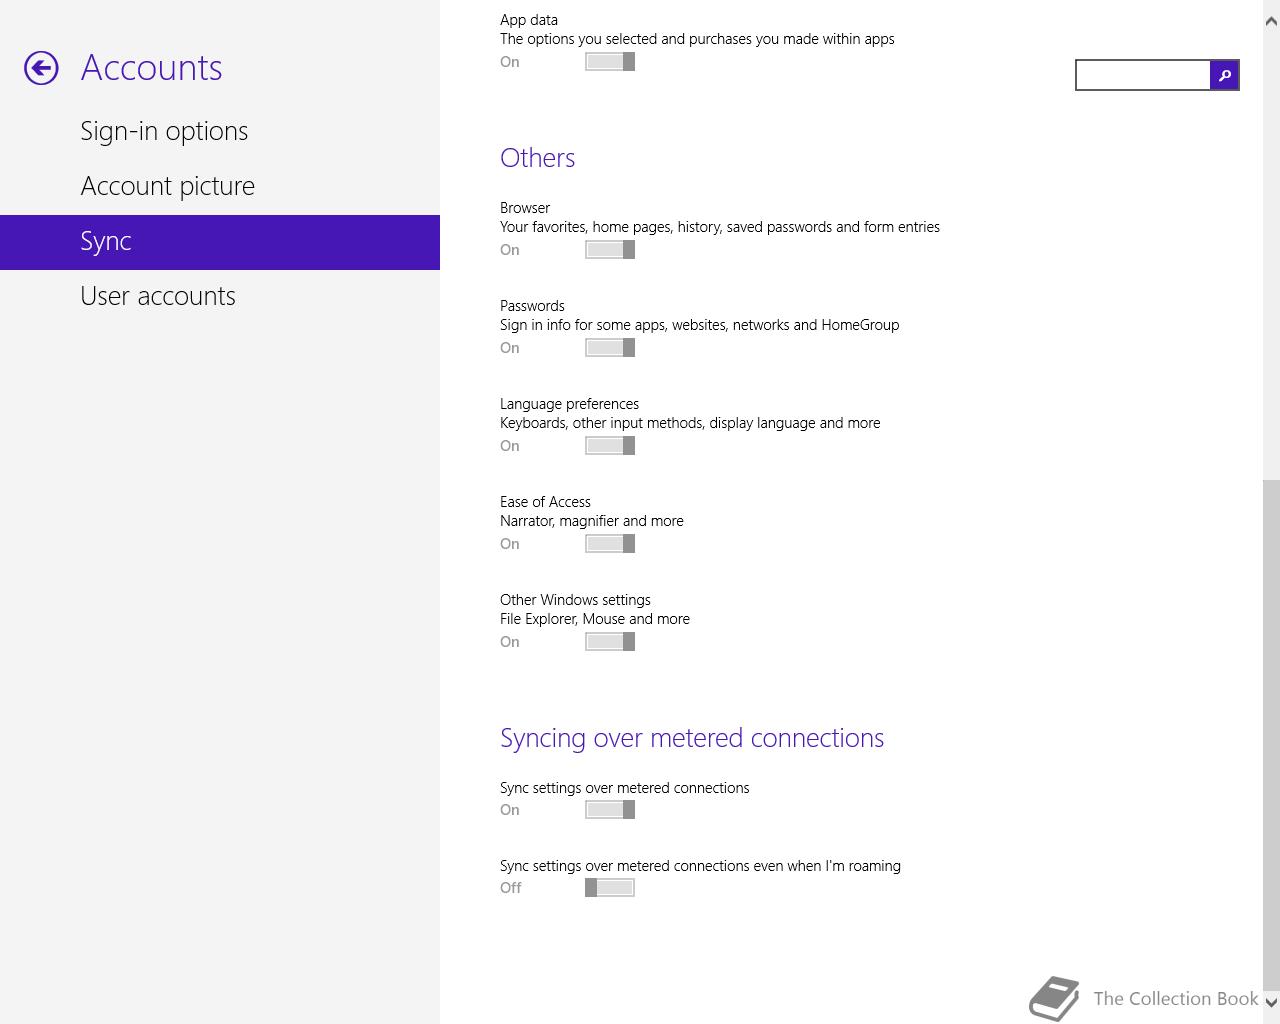Click the Other Windows settings label
The image size is (1280, 1024).
tap(575, 600)
